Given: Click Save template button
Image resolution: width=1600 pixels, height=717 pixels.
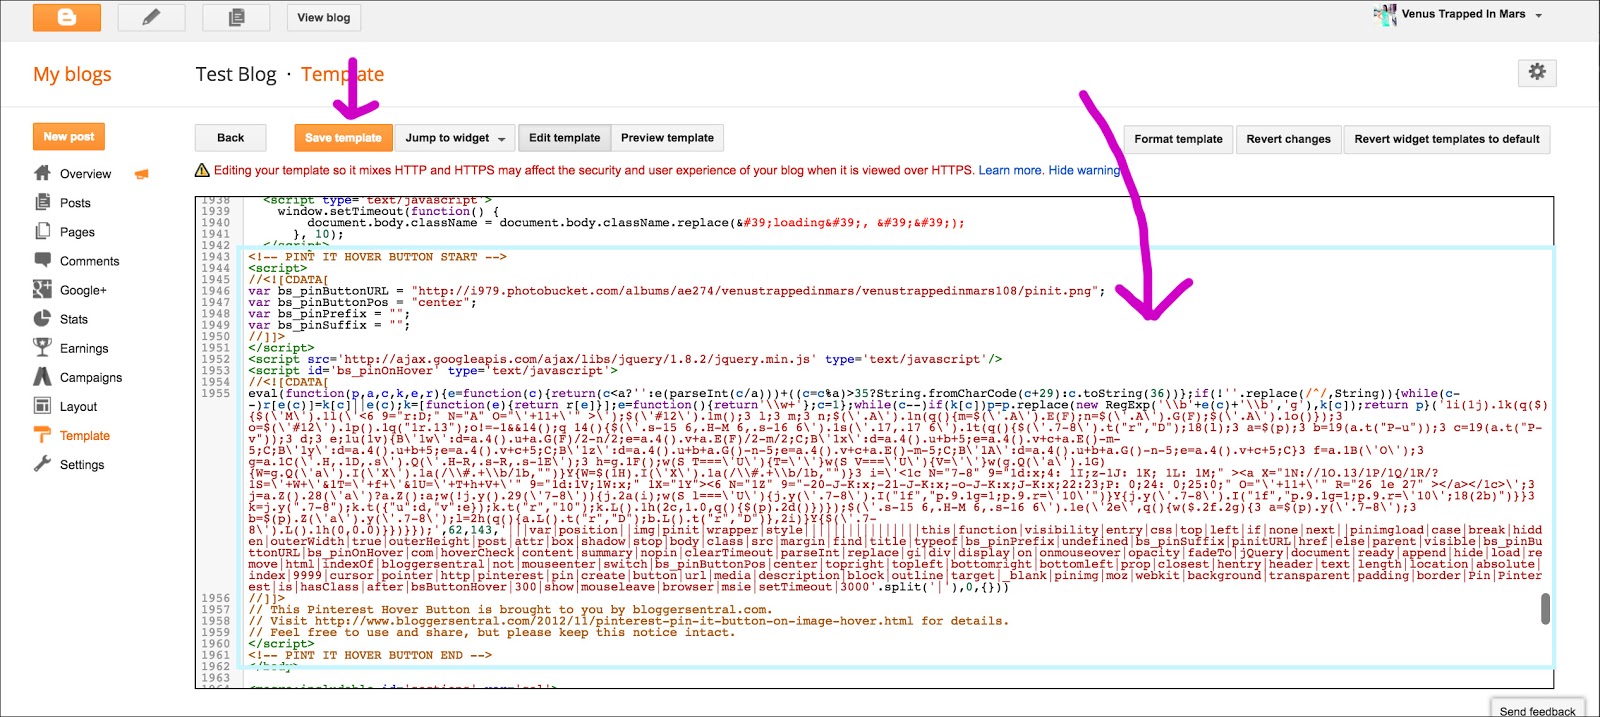Looking at the screenshot, I should click(343, 138).
